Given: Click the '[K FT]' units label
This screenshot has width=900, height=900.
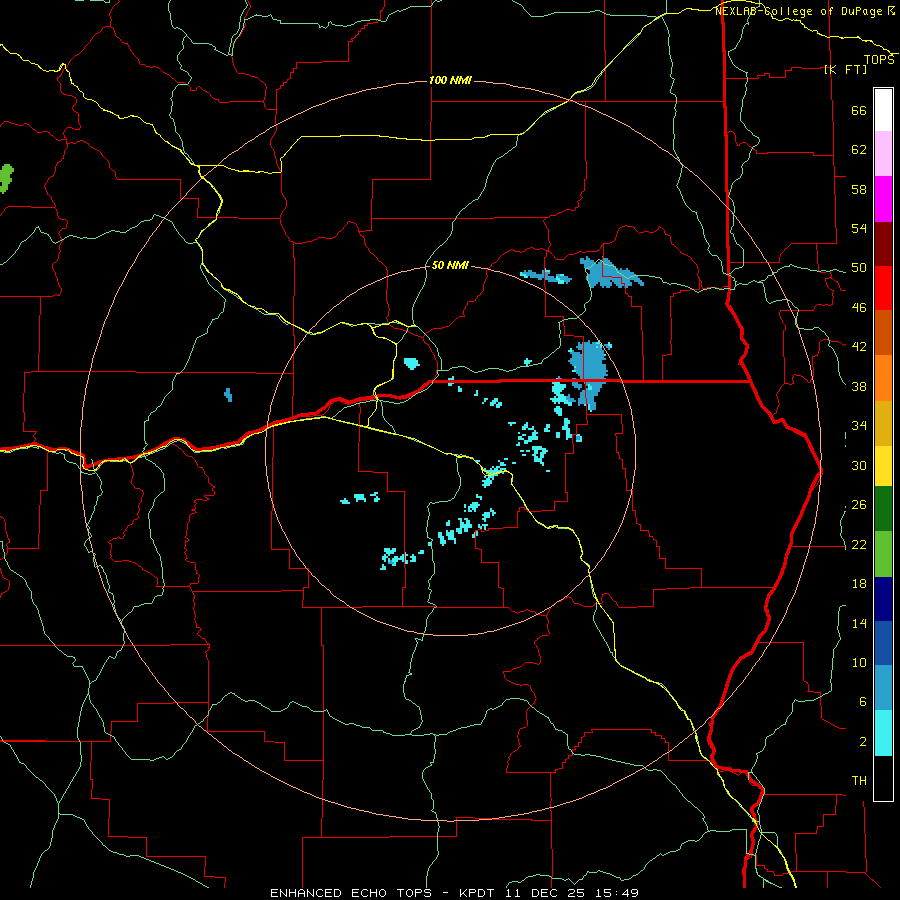Looking at the screenshot, I should point(845,69).
